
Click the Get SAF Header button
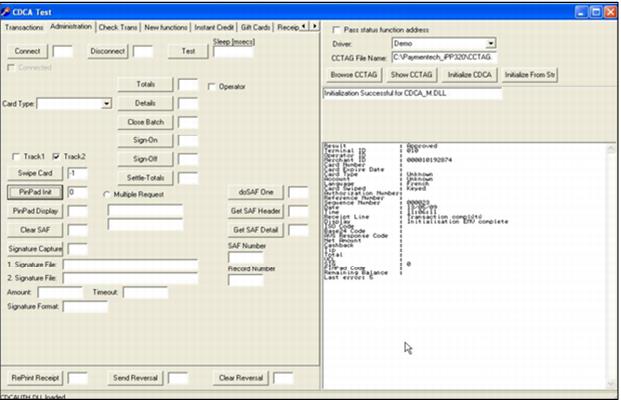tap(256, 211)
